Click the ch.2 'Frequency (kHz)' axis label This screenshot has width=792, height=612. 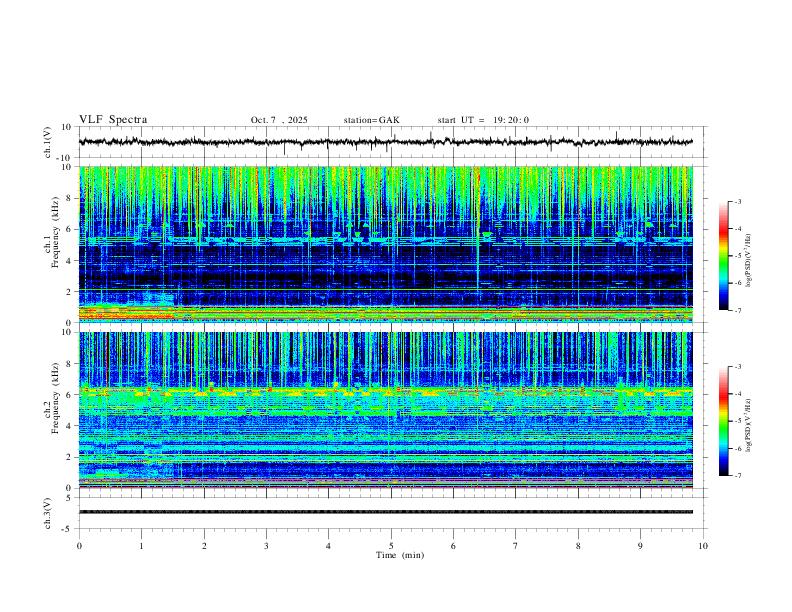tap(55, 398)
